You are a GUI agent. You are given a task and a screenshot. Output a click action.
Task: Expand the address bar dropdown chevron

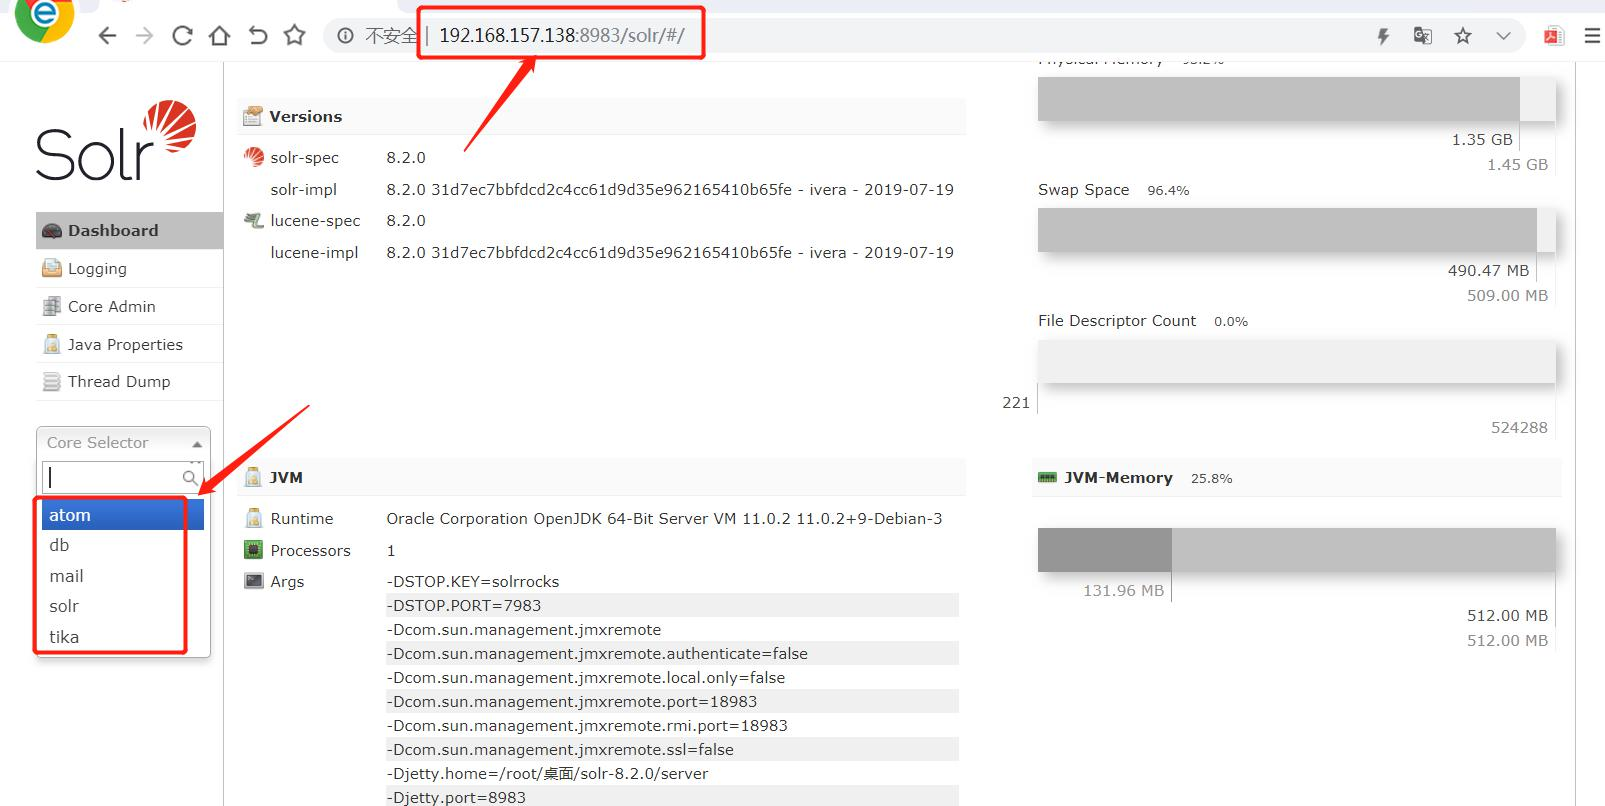click(1503, 36)
